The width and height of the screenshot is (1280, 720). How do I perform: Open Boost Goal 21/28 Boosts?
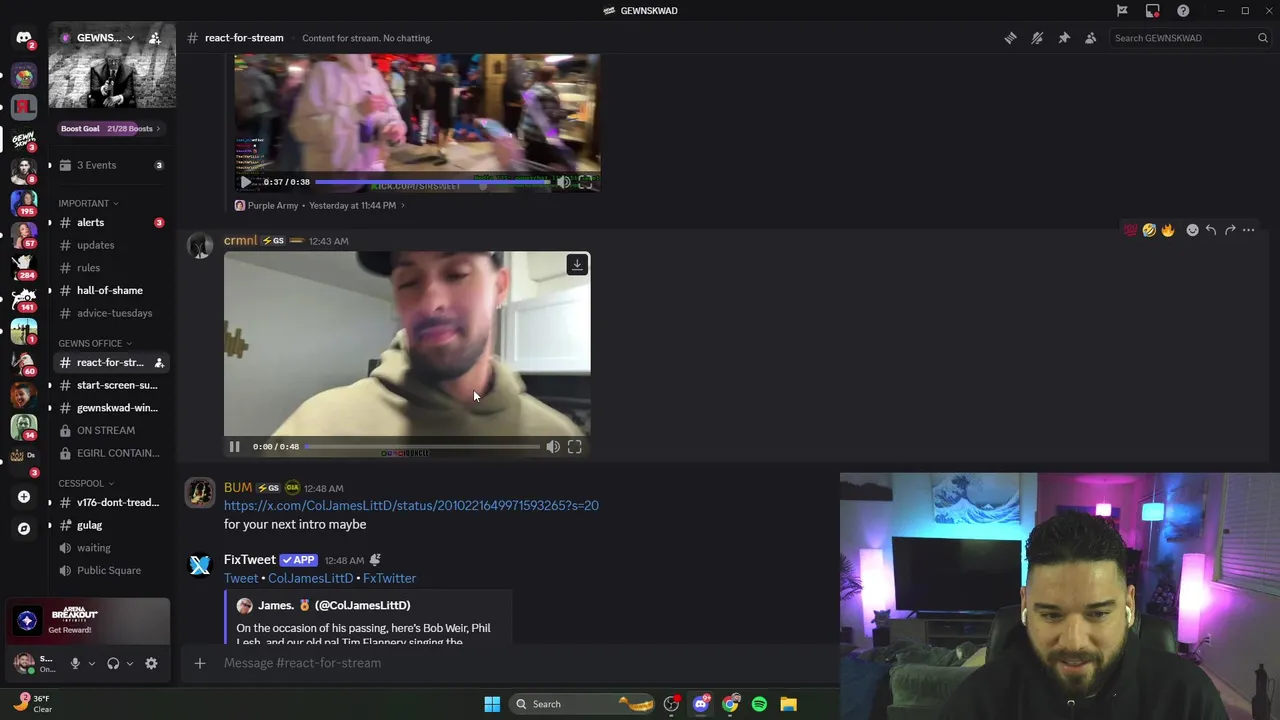tap(110, 128)
